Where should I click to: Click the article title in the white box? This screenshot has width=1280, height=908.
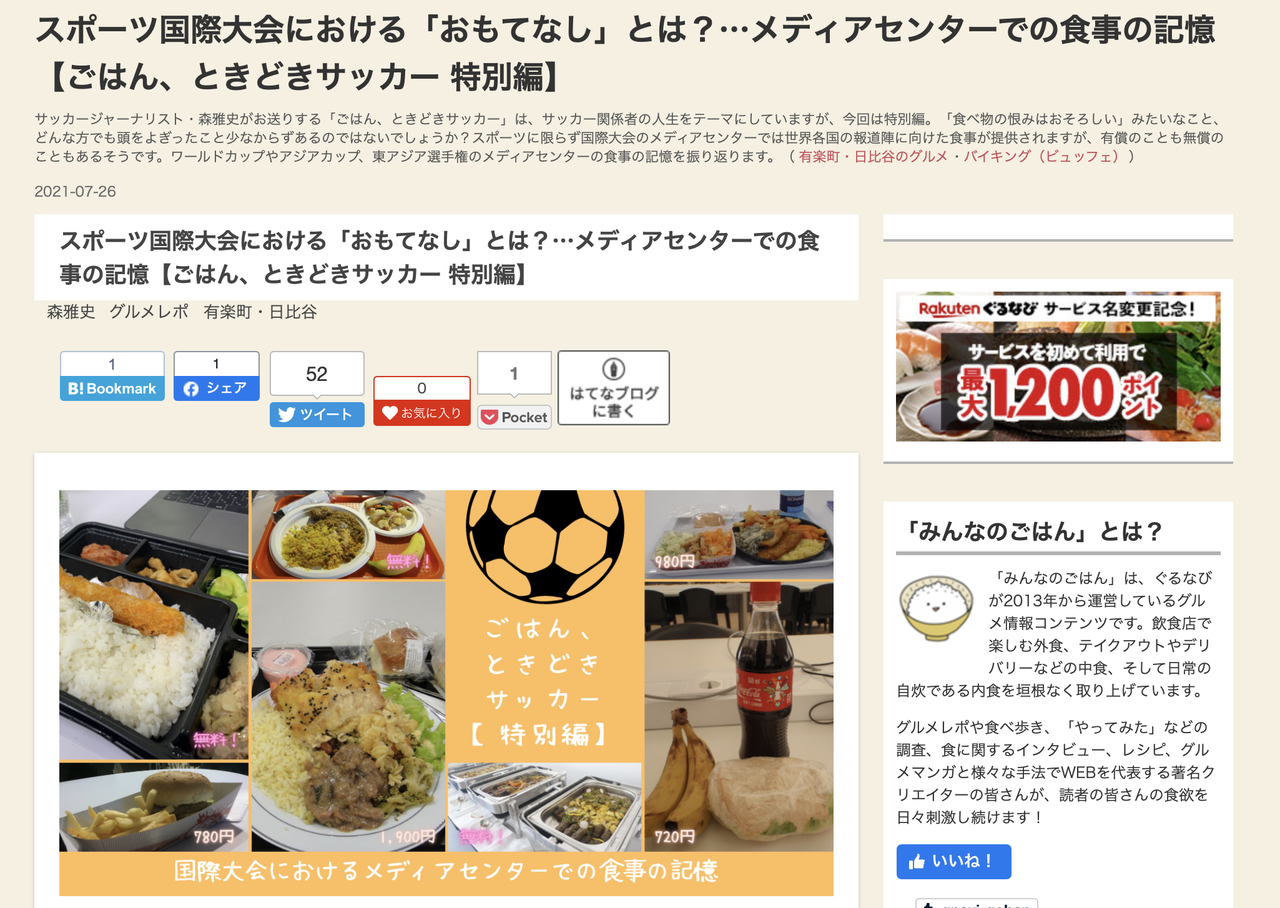[x=440, y=257]
